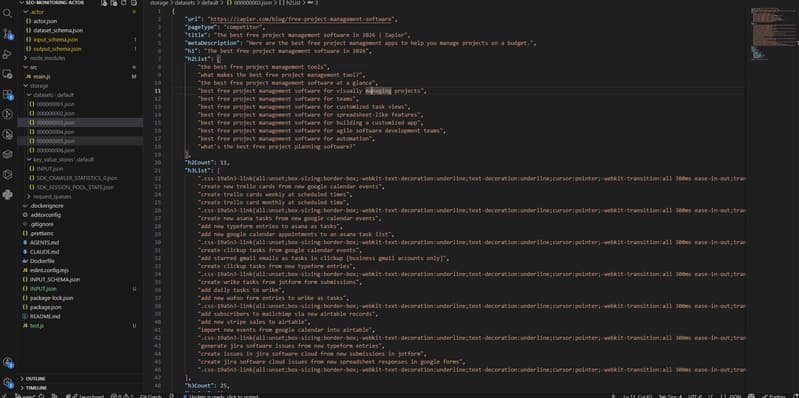Open the Python icon in the activity bar
The width and height of the screenshot is (799, 398).
[8, 194]
